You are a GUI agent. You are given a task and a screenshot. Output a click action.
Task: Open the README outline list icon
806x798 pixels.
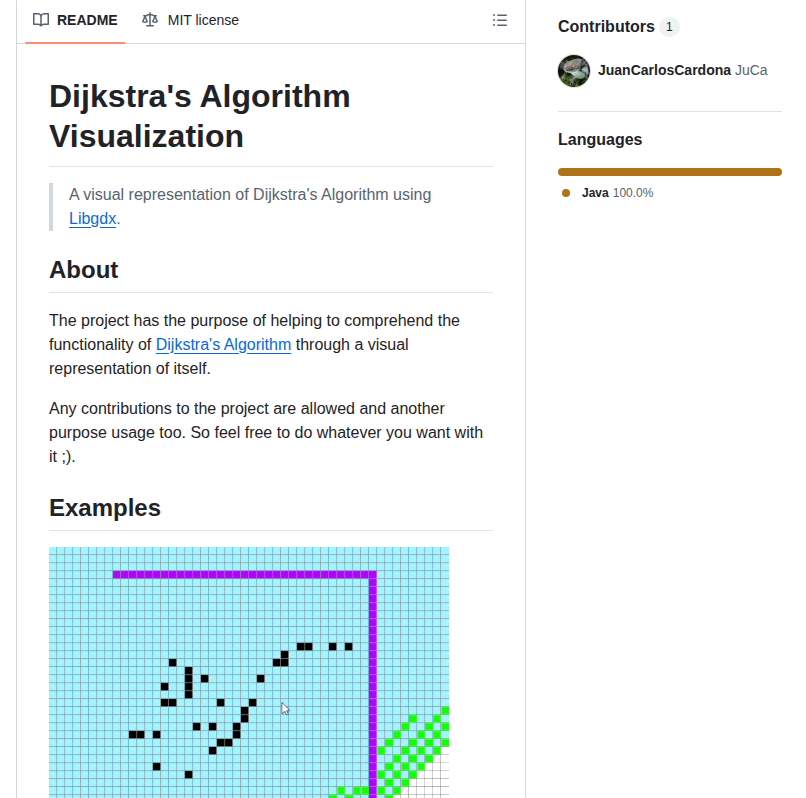coord(499,19)
